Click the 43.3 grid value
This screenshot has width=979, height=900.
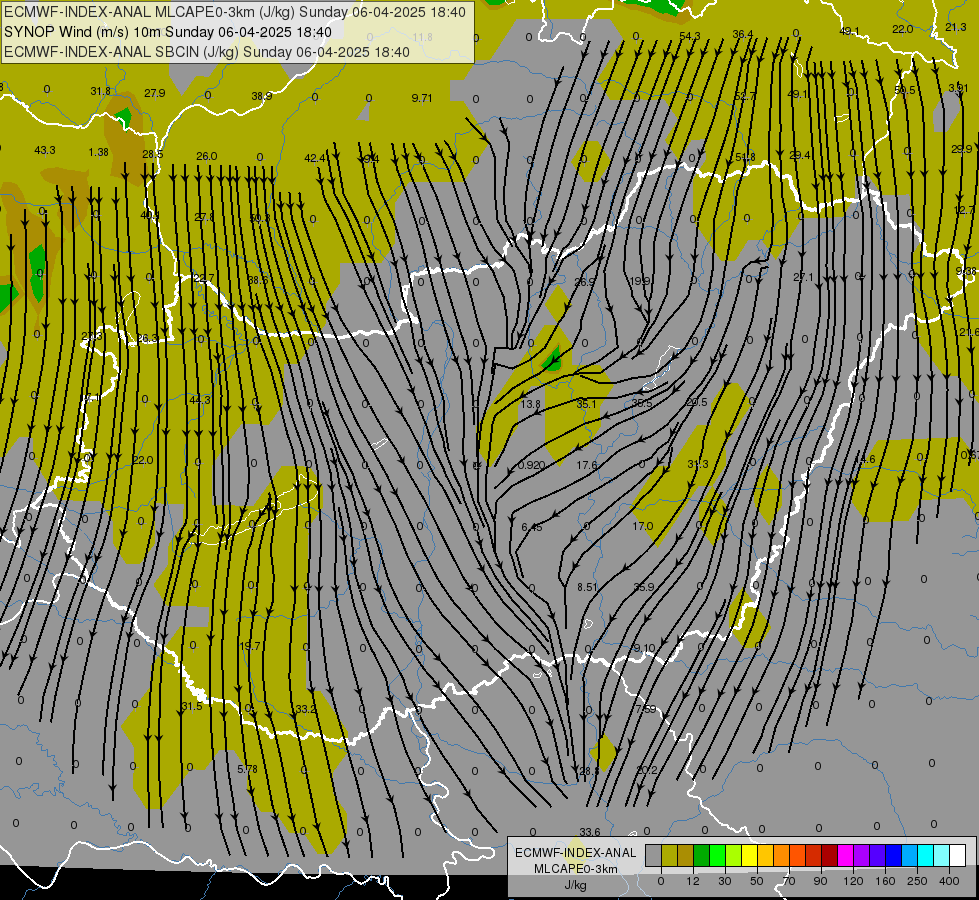point(45,151)
